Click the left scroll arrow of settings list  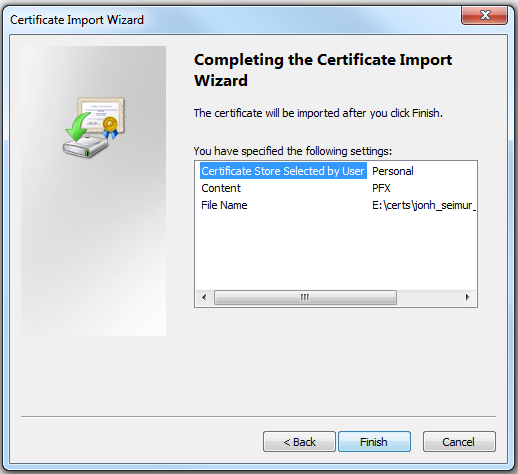204,297
